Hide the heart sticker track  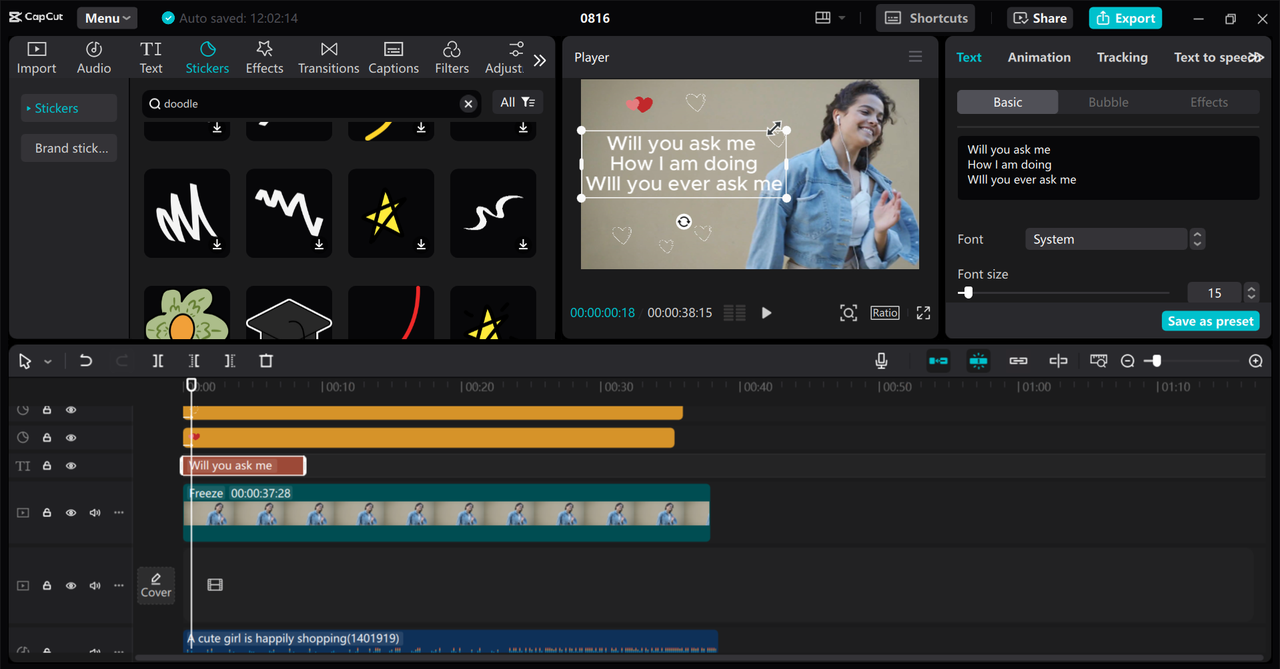pos(71,438)
